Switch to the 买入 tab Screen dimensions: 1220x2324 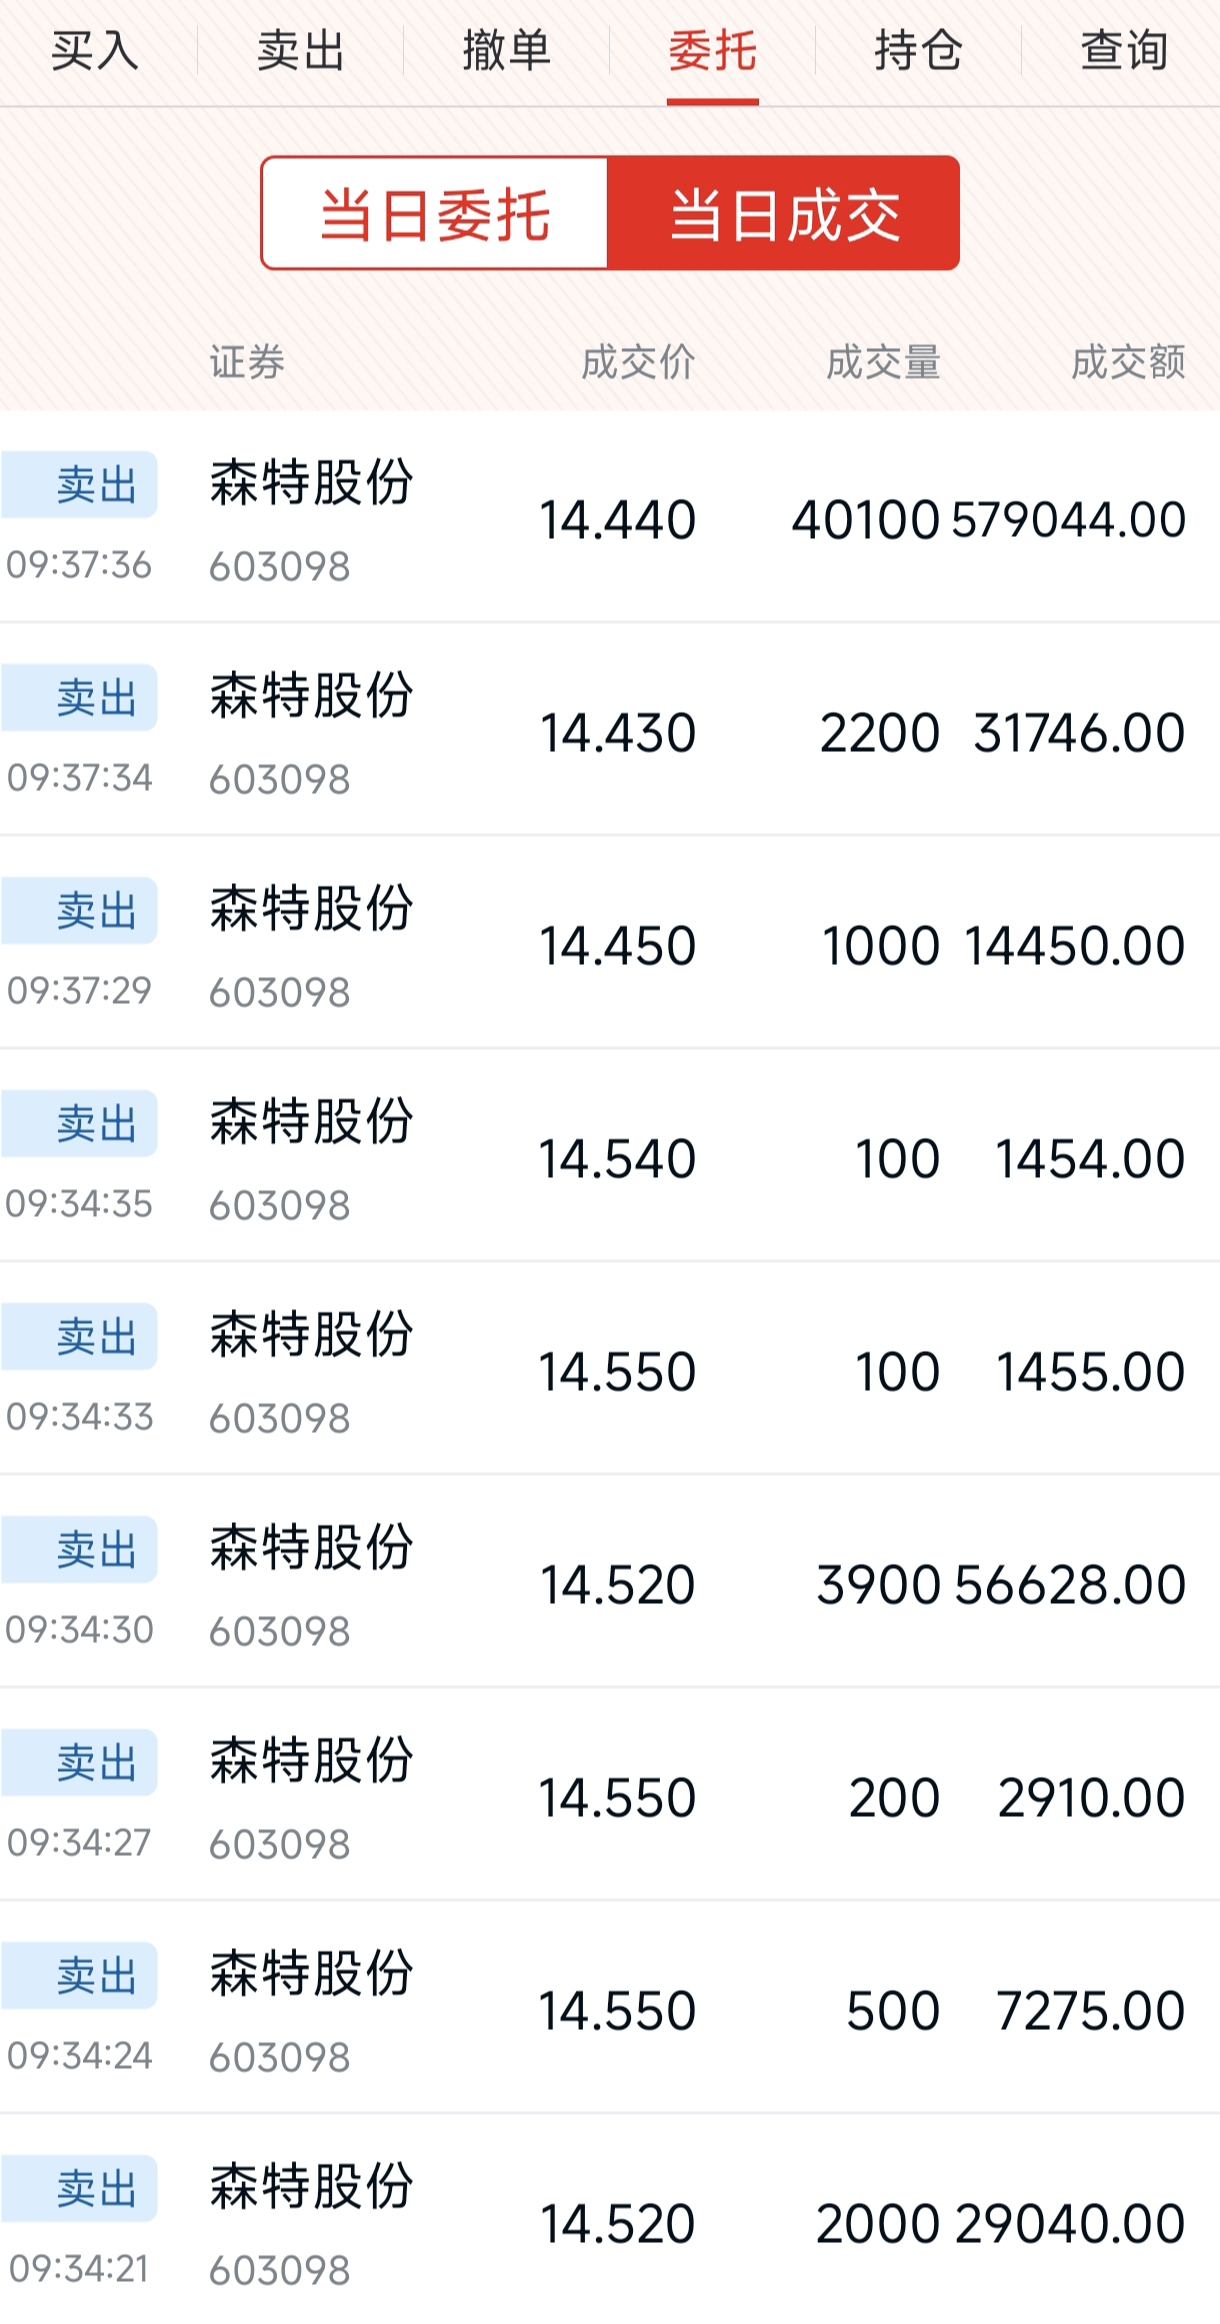tap(95, 51)
